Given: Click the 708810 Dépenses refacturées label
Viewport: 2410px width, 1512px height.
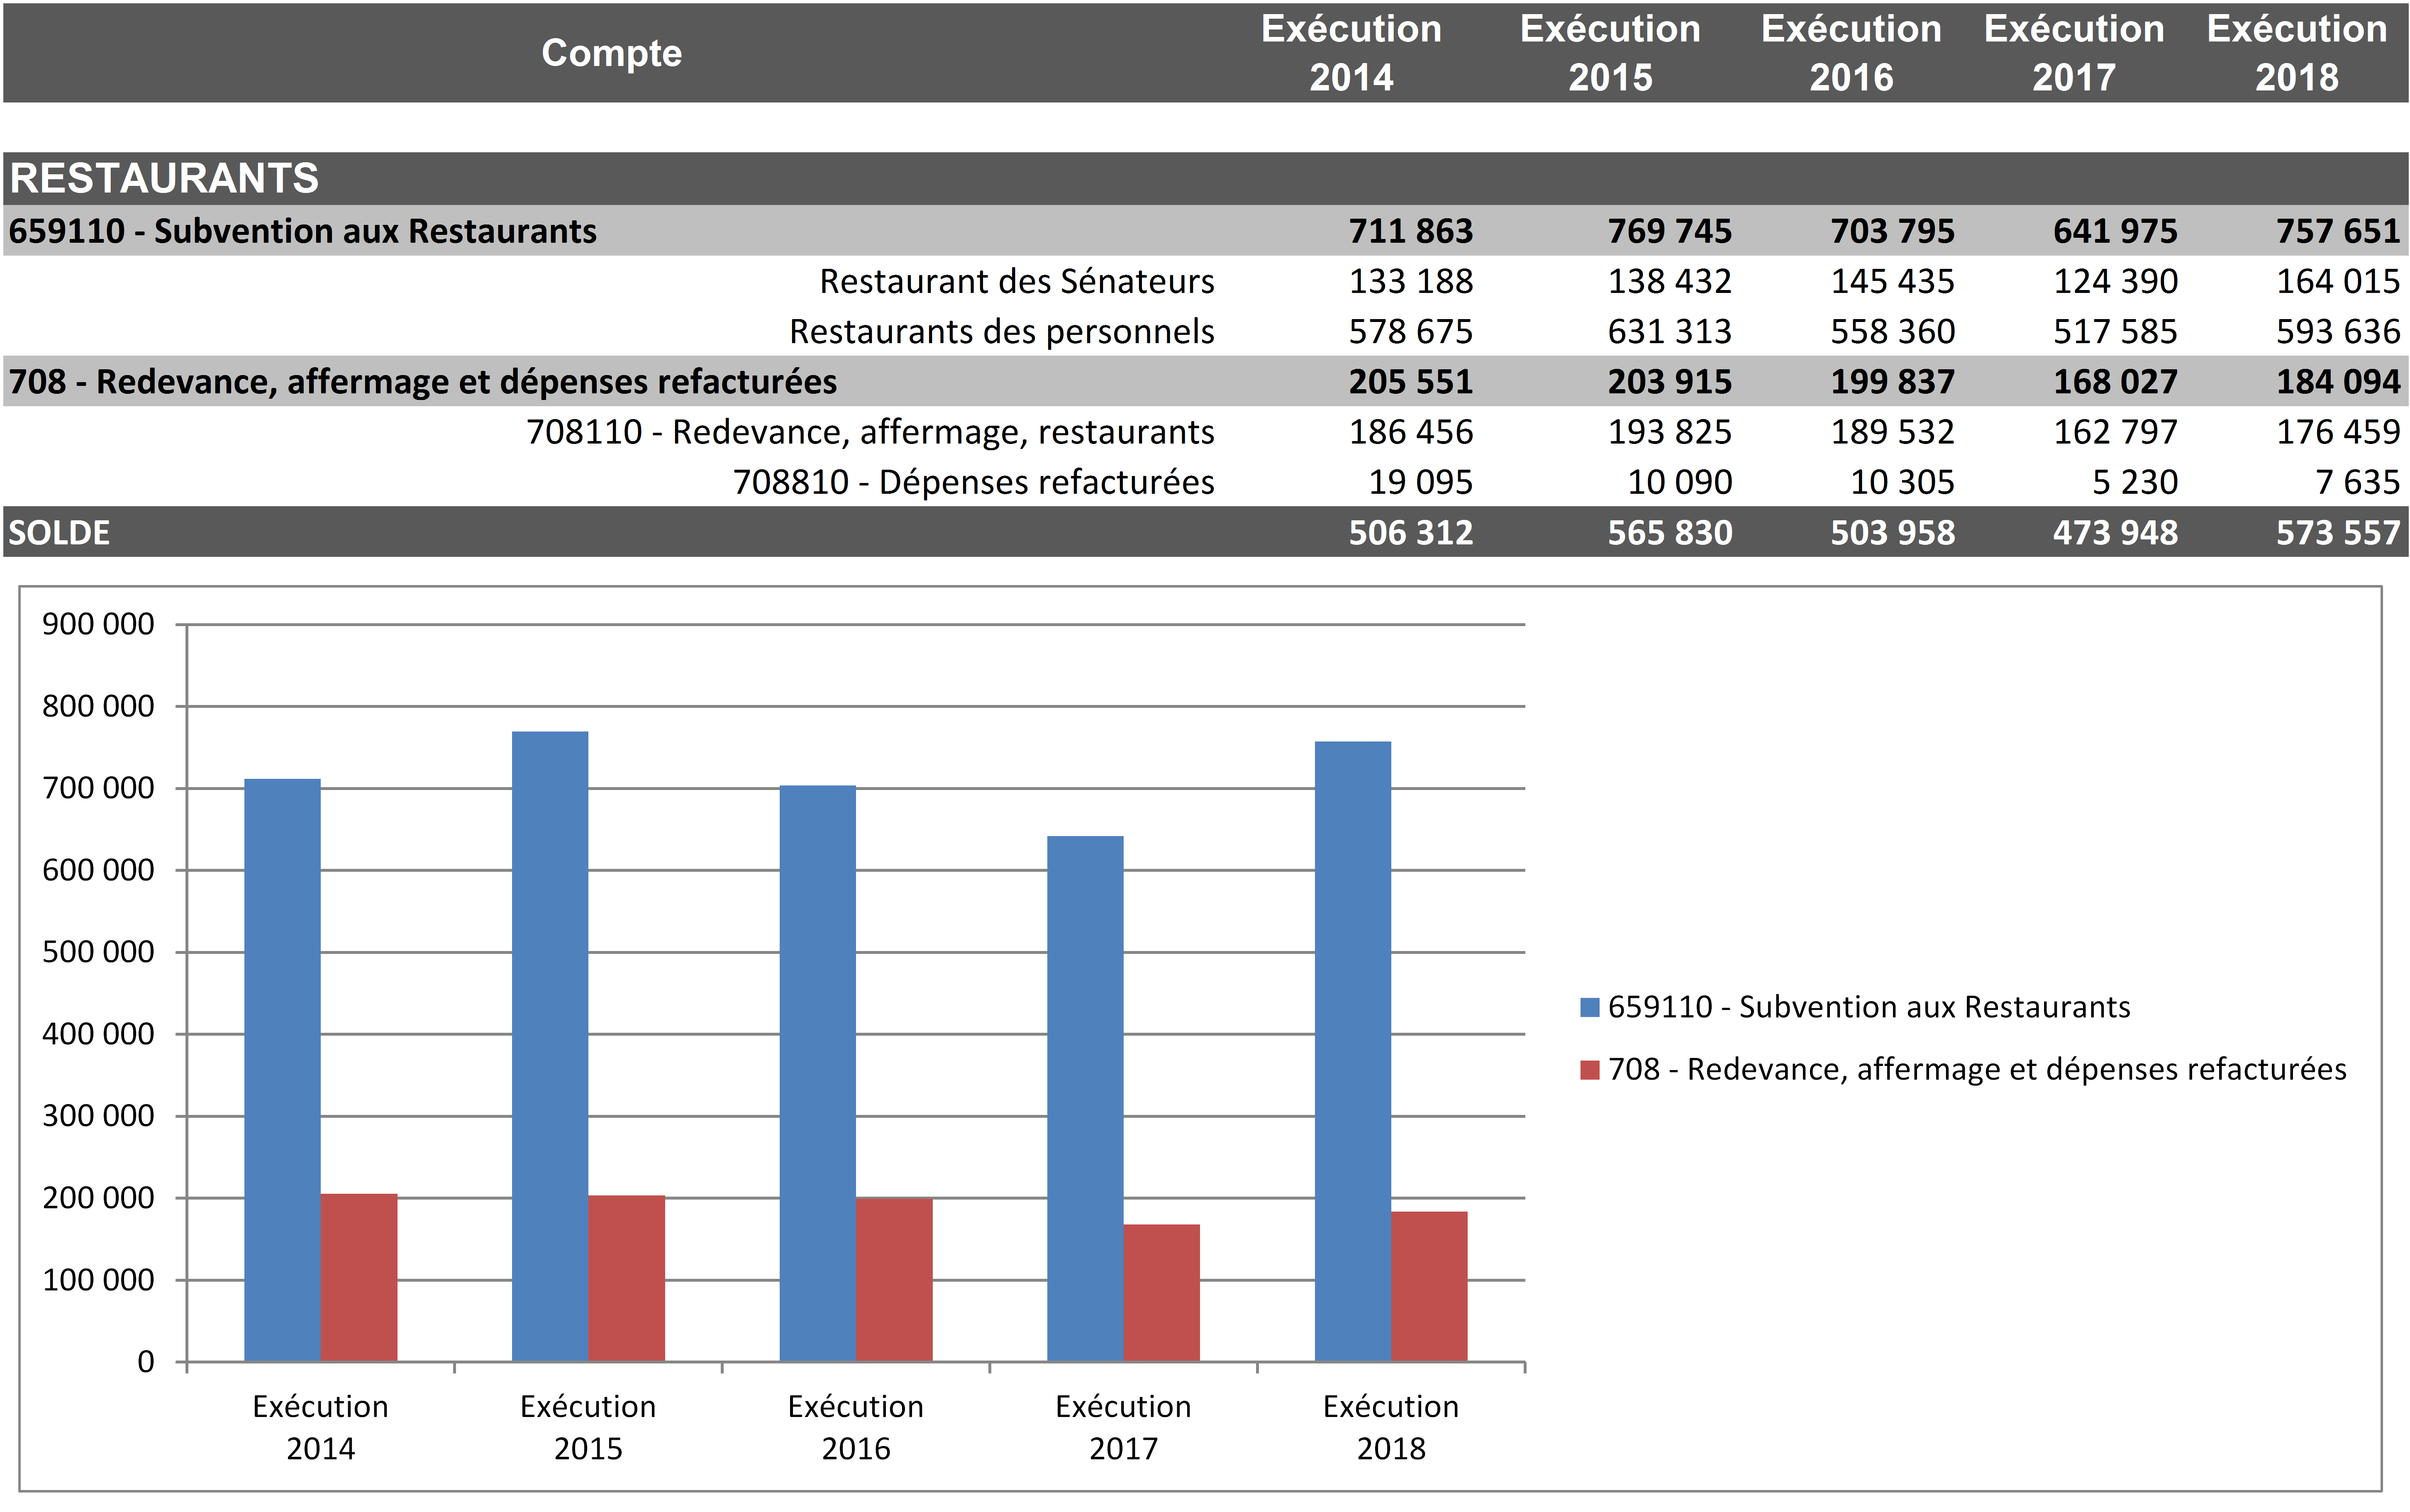Looking at the screenshot, I should [973, 482].
